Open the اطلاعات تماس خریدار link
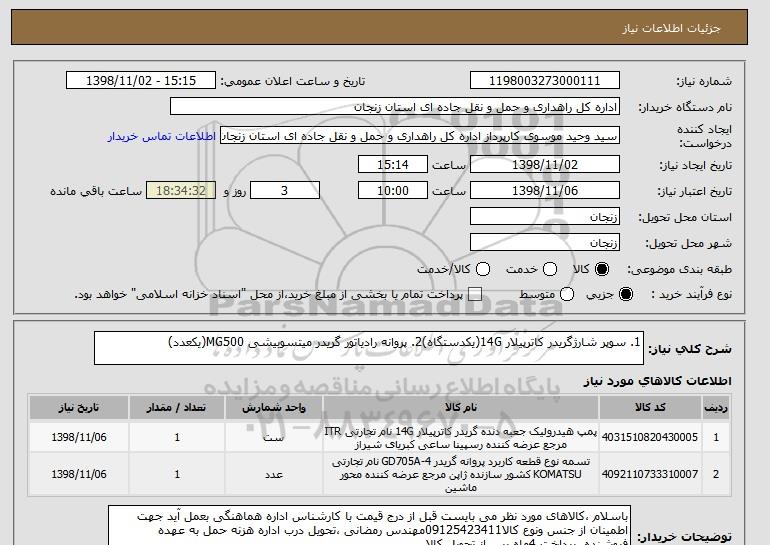This screenshot has width=770, height=545. pos(162,136)
